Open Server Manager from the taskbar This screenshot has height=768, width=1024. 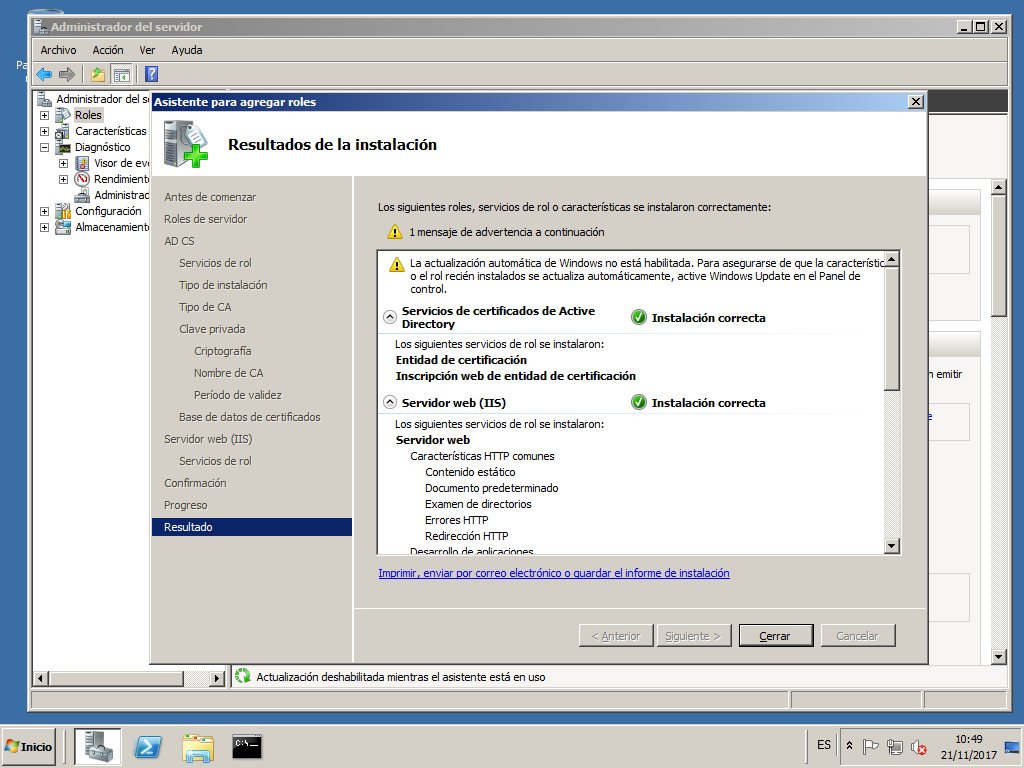coord(97,746)
